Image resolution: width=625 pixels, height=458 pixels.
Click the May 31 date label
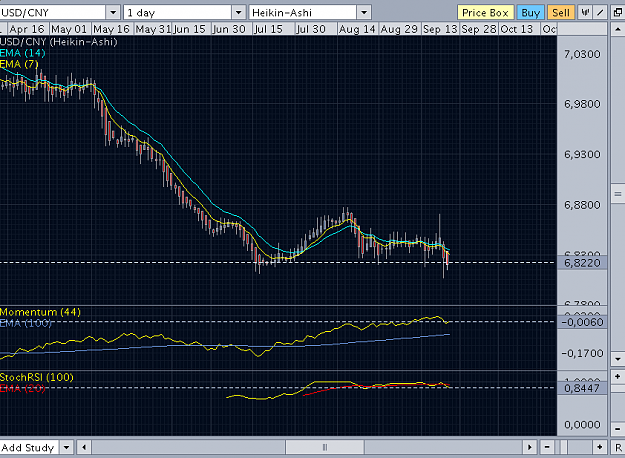(x=153, y=29)
